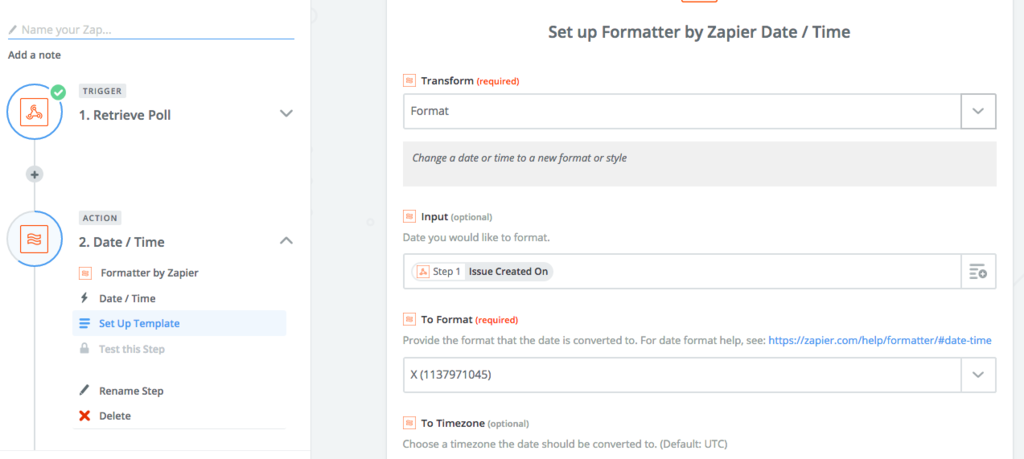Click the Input field with Issue Created On
The height and width of the screenshot is (459, 1024).
[x=750, y=272]
